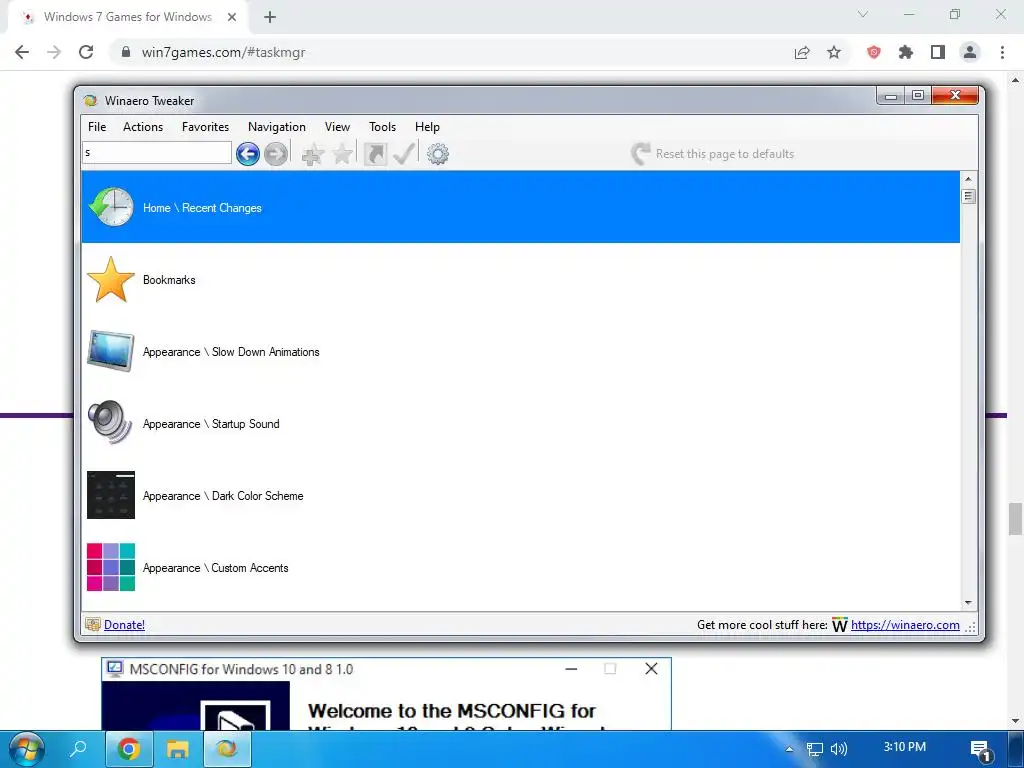The image size is (1024, 768).
Task: Click the network tray icon
Action: click(x=814, y=749)
